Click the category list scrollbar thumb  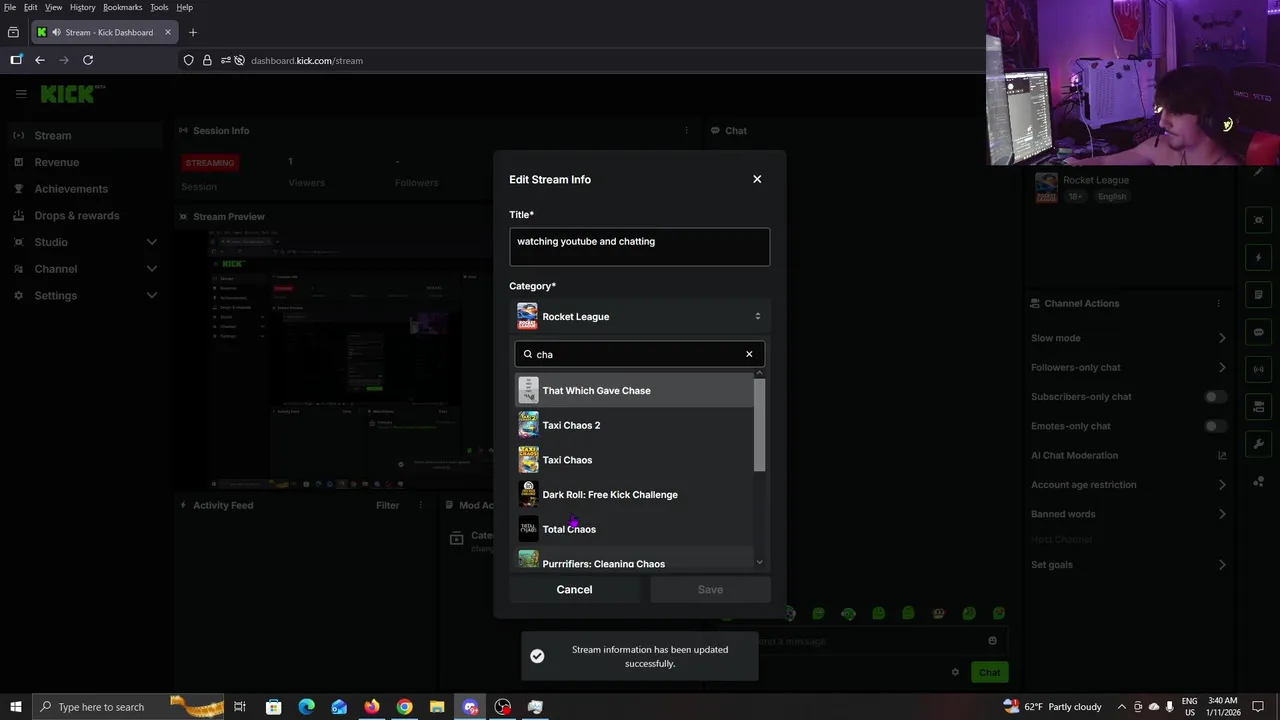[759, 425]
